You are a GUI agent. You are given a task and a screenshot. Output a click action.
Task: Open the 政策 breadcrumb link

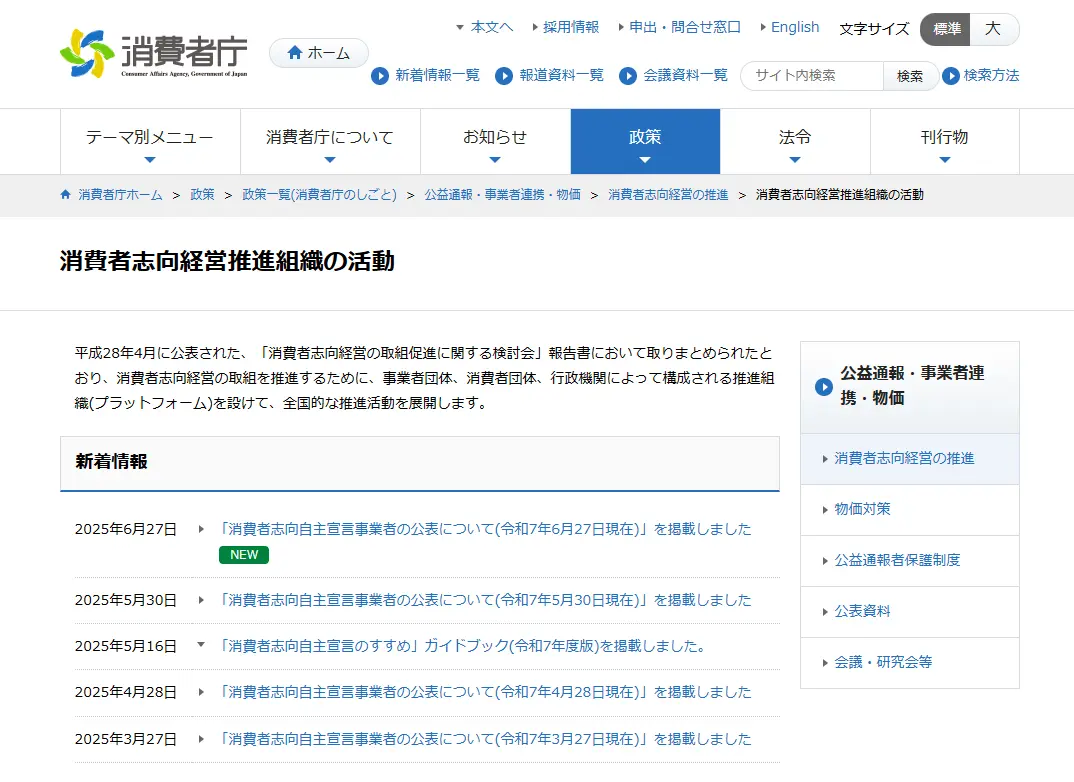202,194
